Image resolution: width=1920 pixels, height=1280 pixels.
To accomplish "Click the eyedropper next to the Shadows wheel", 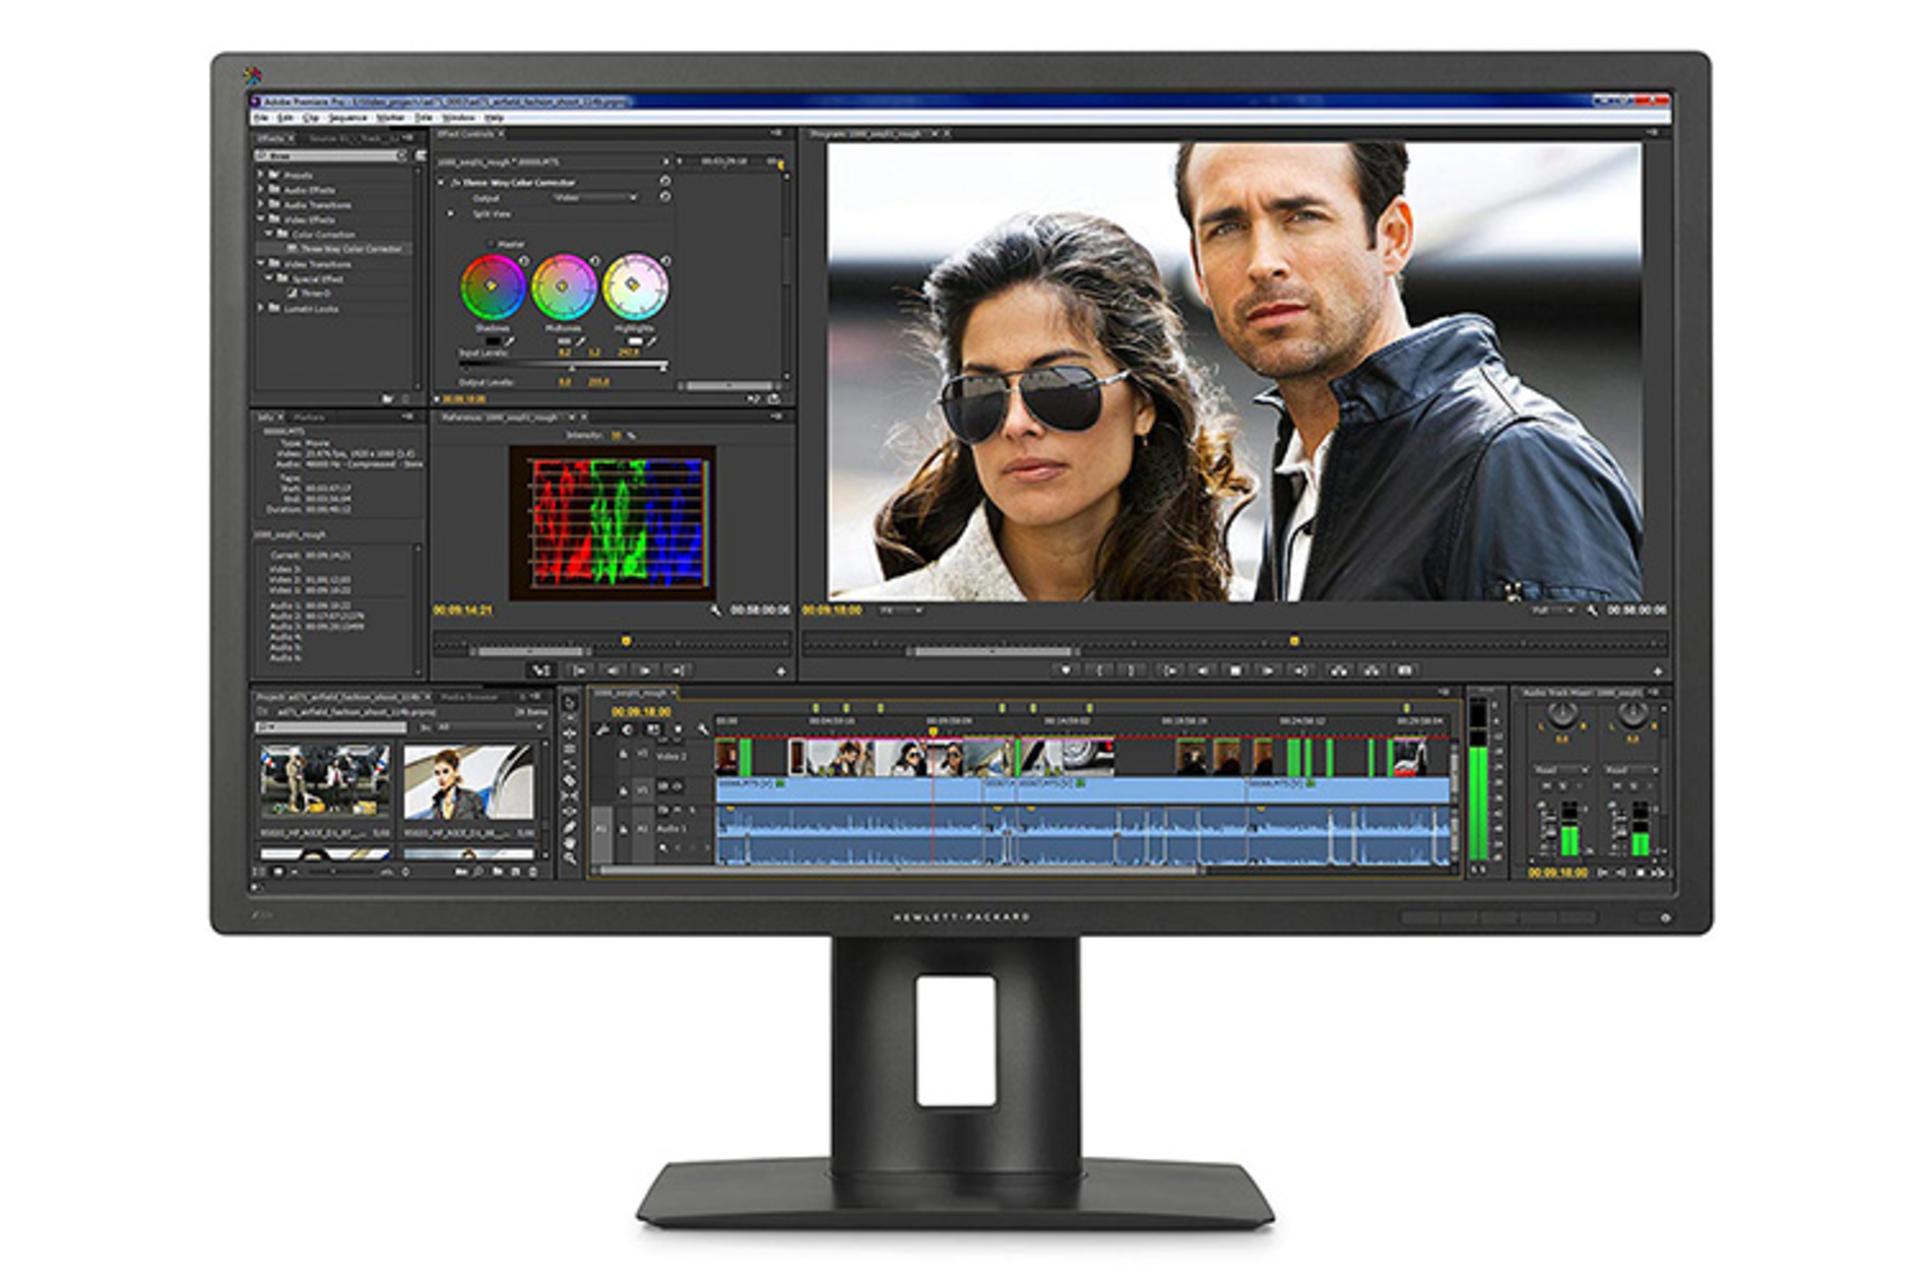I will (x=510, y=342).
